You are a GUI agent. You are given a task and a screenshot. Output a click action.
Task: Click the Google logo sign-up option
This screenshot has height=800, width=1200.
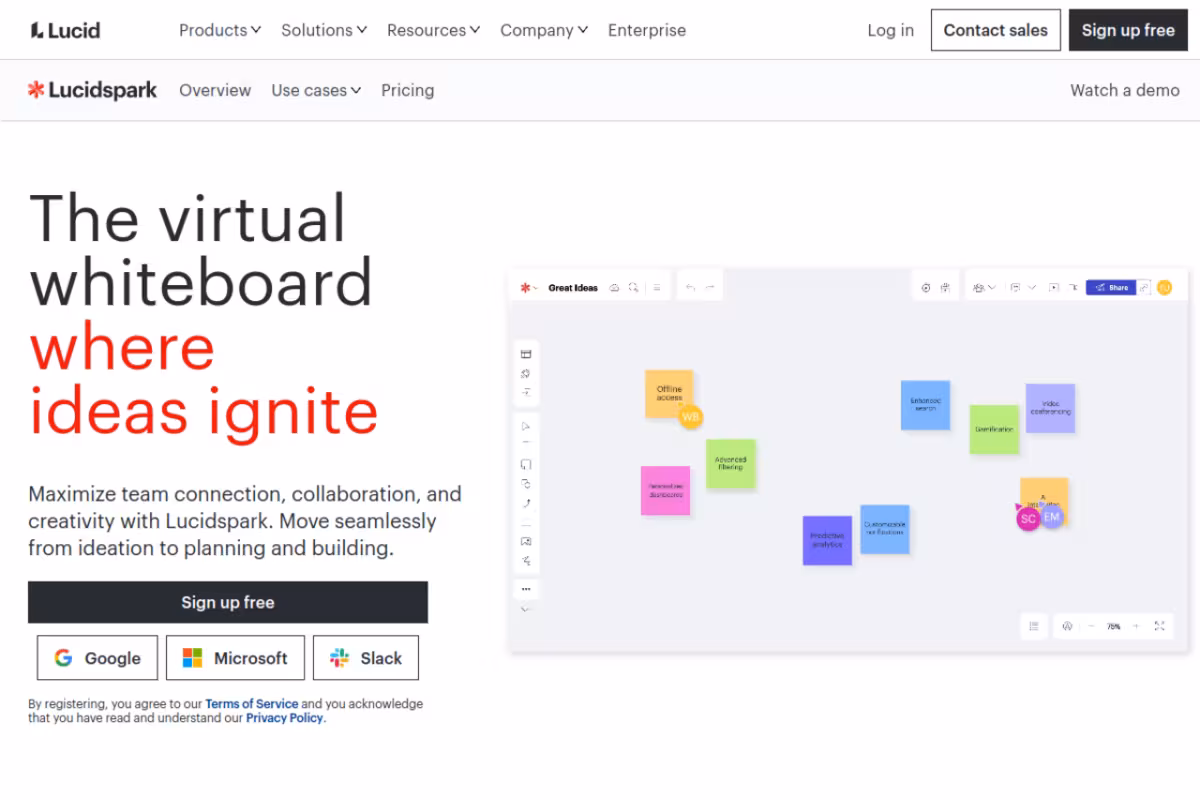(97, 658)
